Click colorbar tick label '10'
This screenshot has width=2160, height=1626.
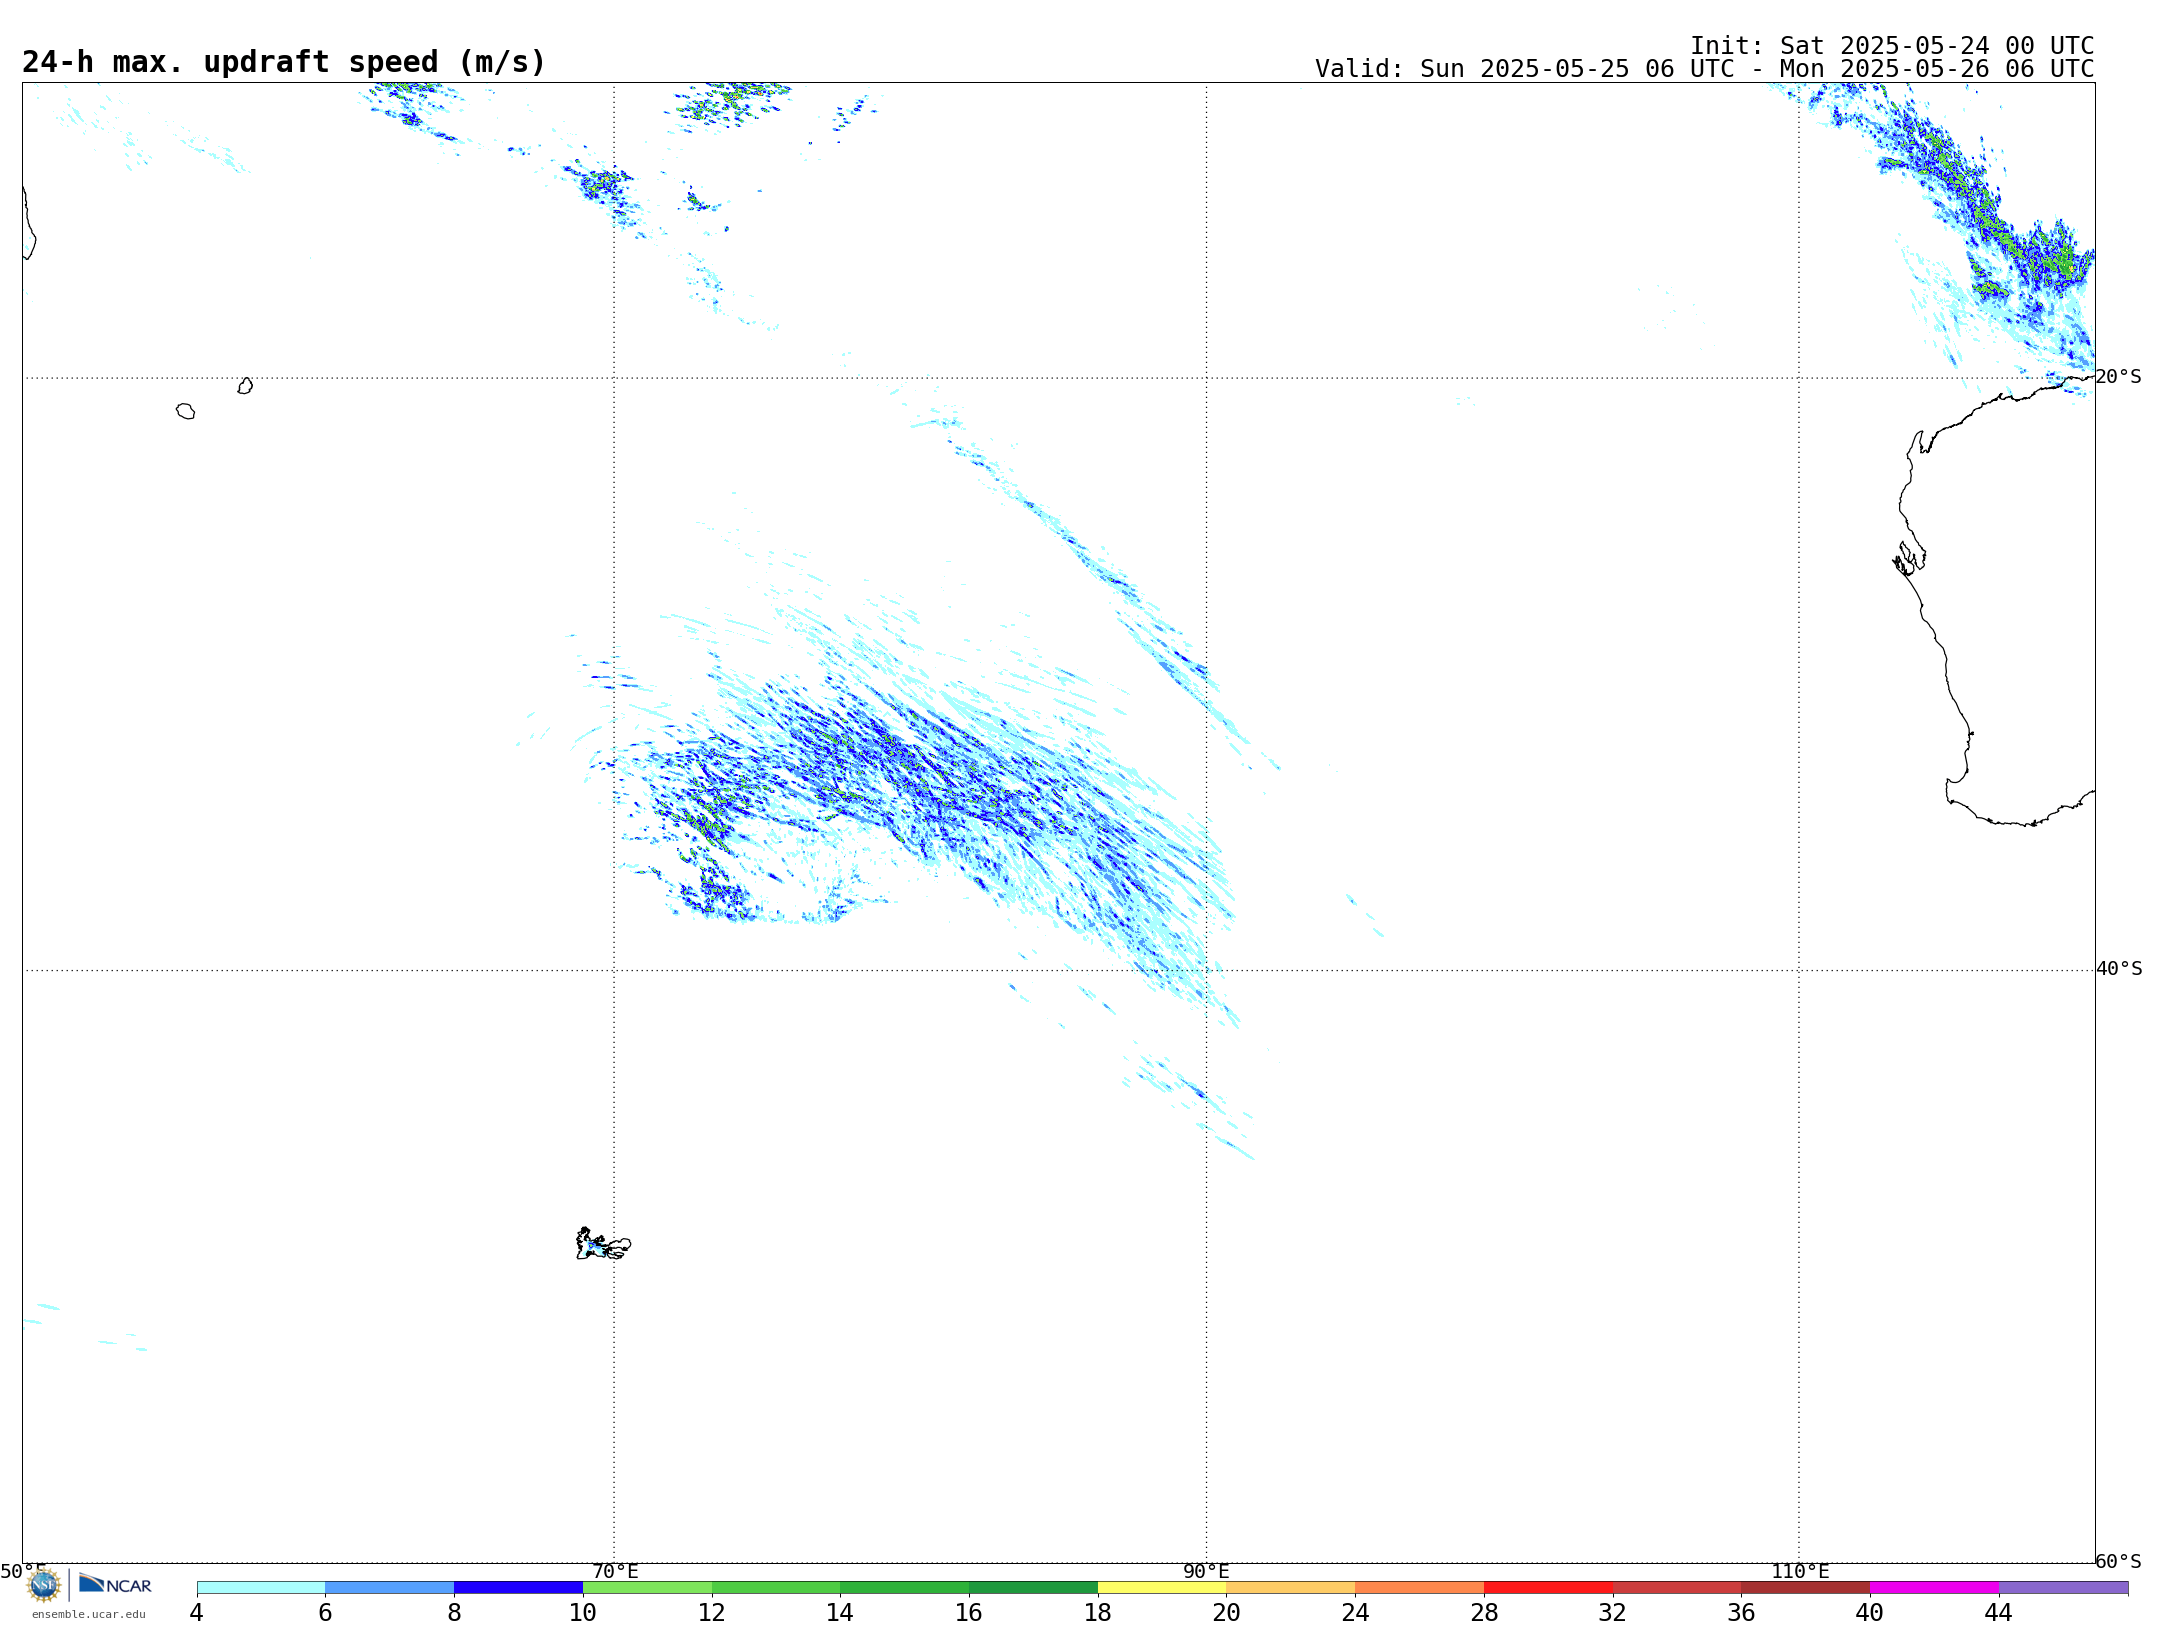[583, 1612]
